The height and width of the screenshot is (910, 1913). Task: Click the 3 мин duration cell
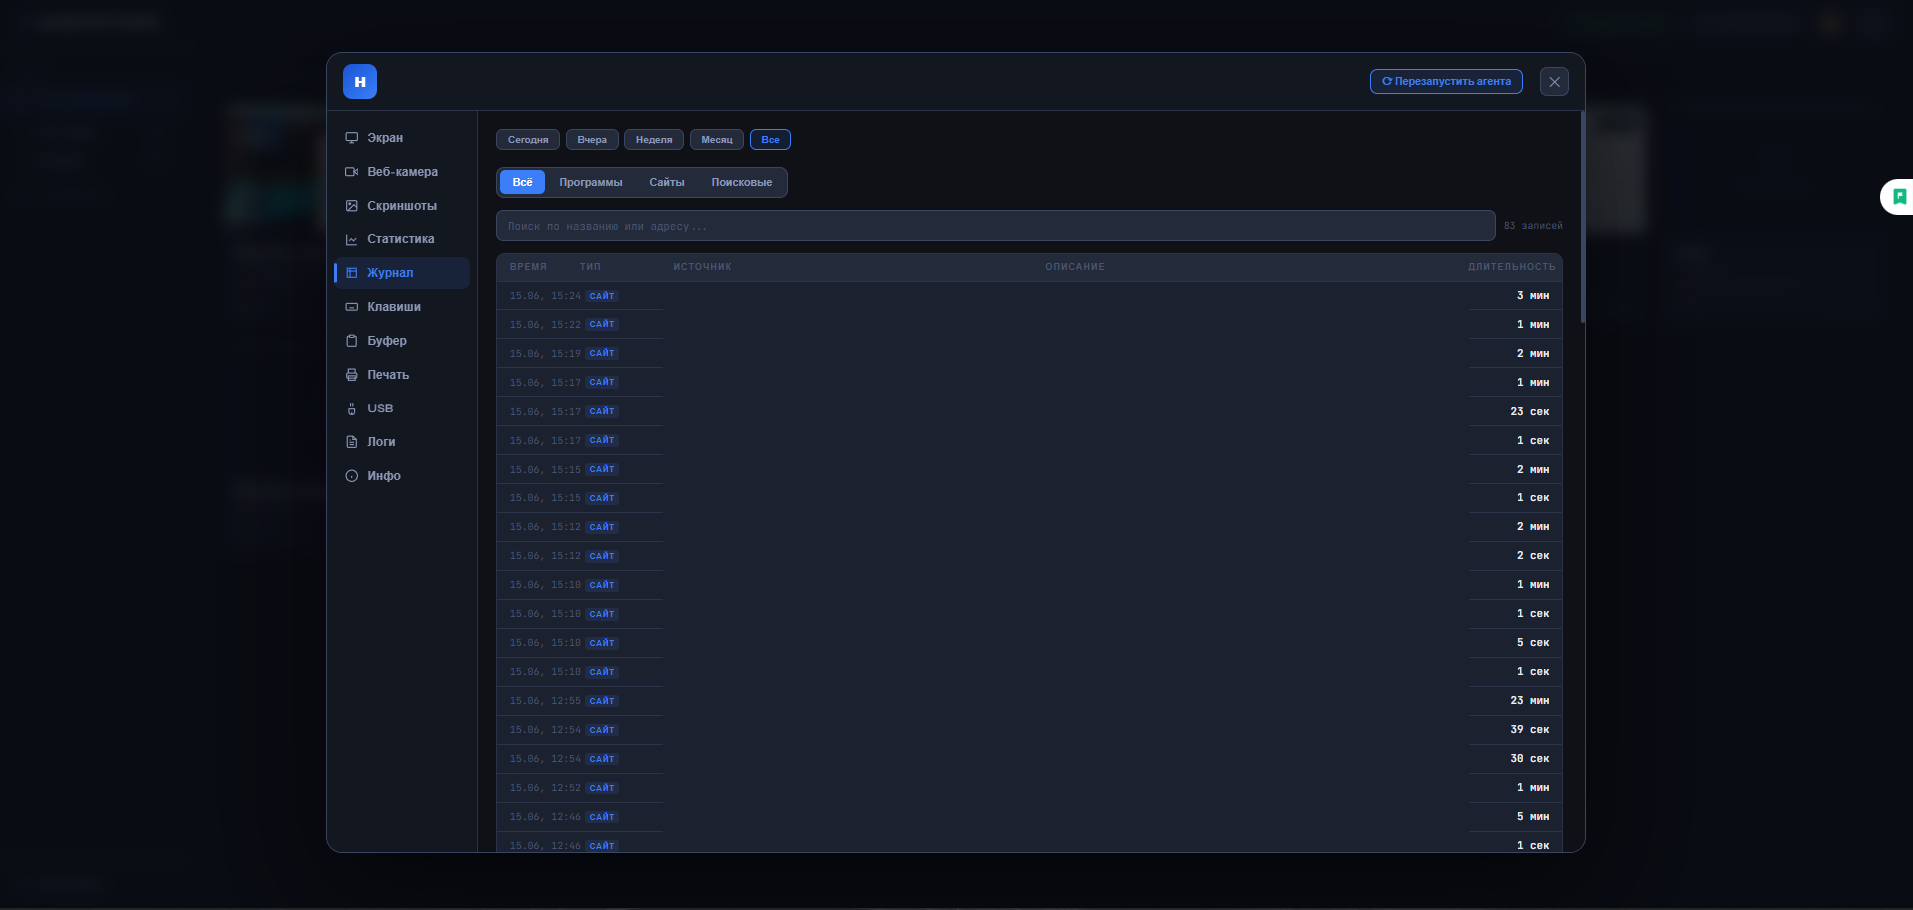coord(1533,296)
